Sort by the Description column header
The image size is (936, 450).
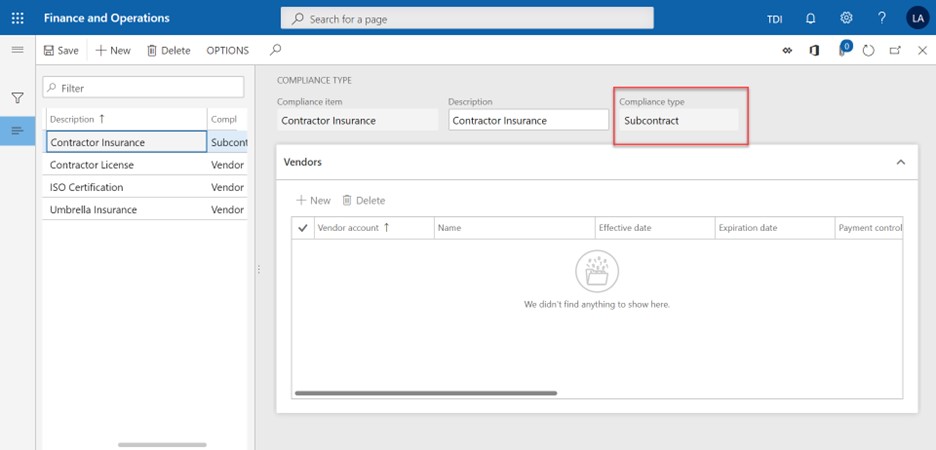click(77, 119)
